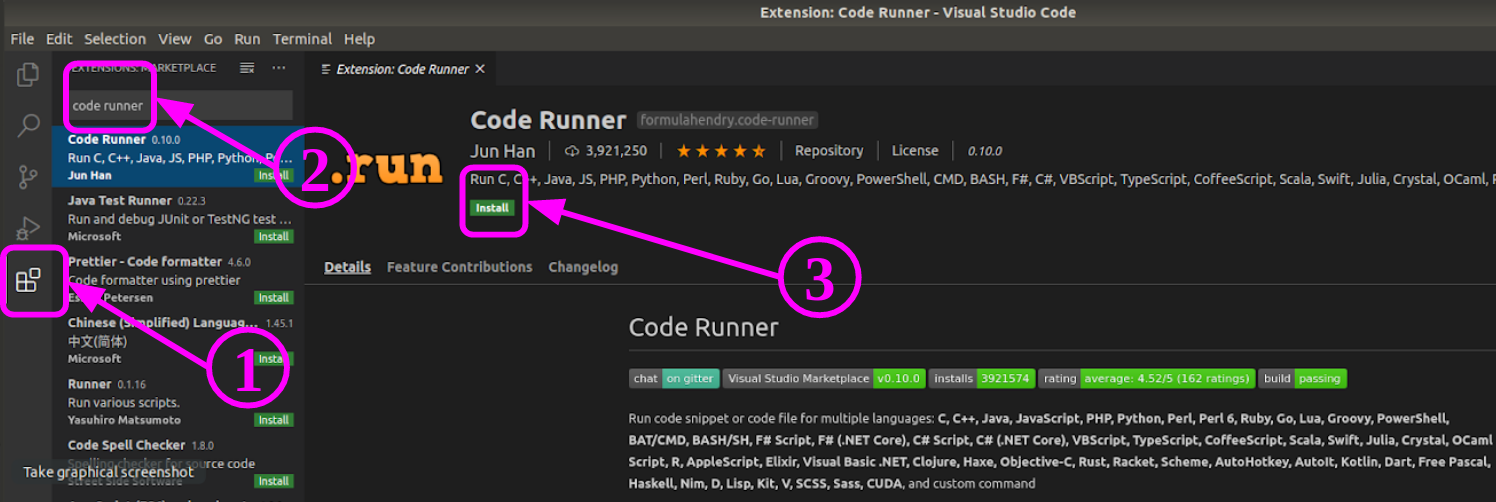Open the Extensions panel more actions menu
The width and height of the screenshot is (1496, 502).
[x=279, y=68]
